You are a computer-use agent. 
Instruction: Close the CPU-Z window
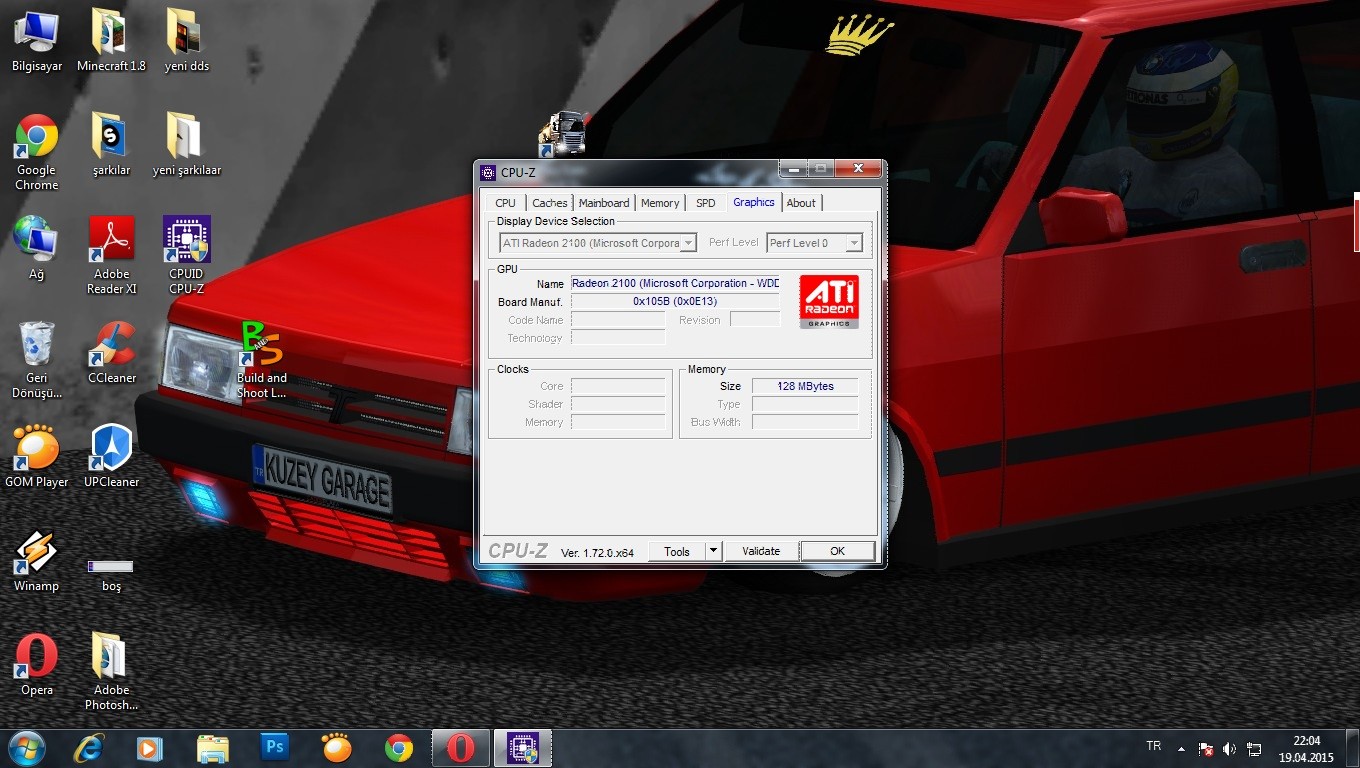click(x=857, y=169)
